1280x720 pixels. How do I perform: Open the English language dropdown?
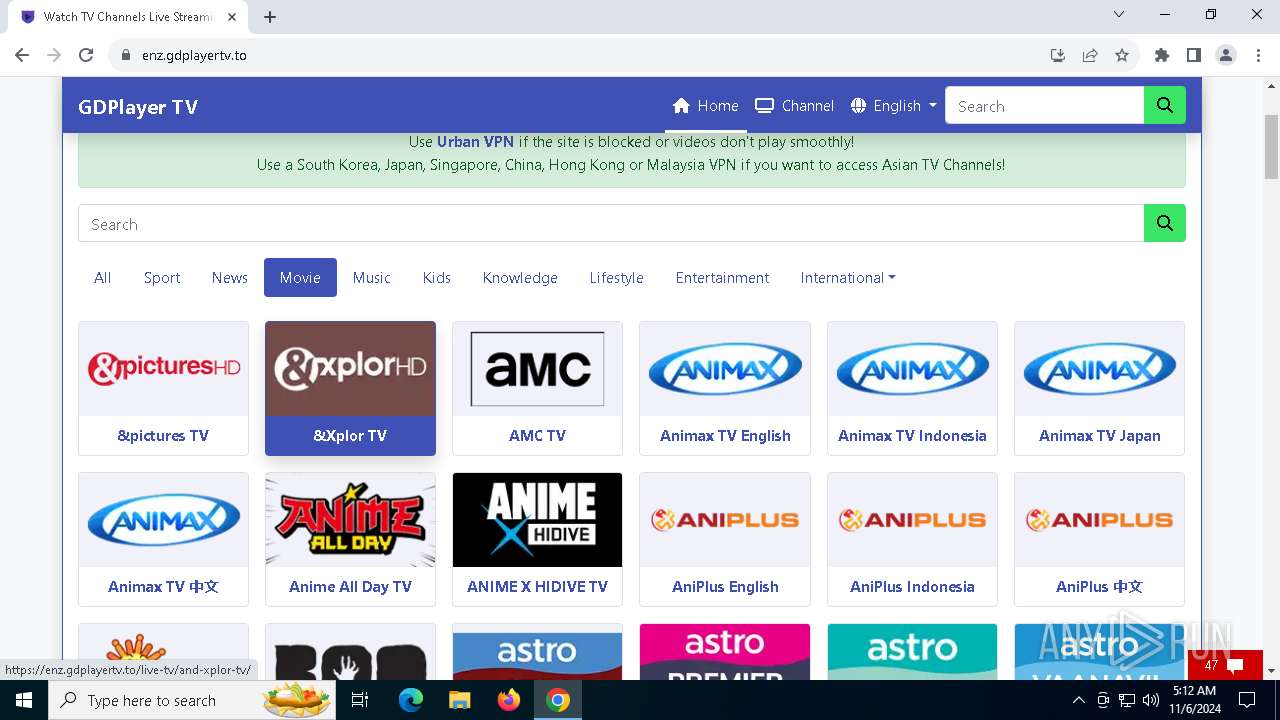tap(894, 105)
